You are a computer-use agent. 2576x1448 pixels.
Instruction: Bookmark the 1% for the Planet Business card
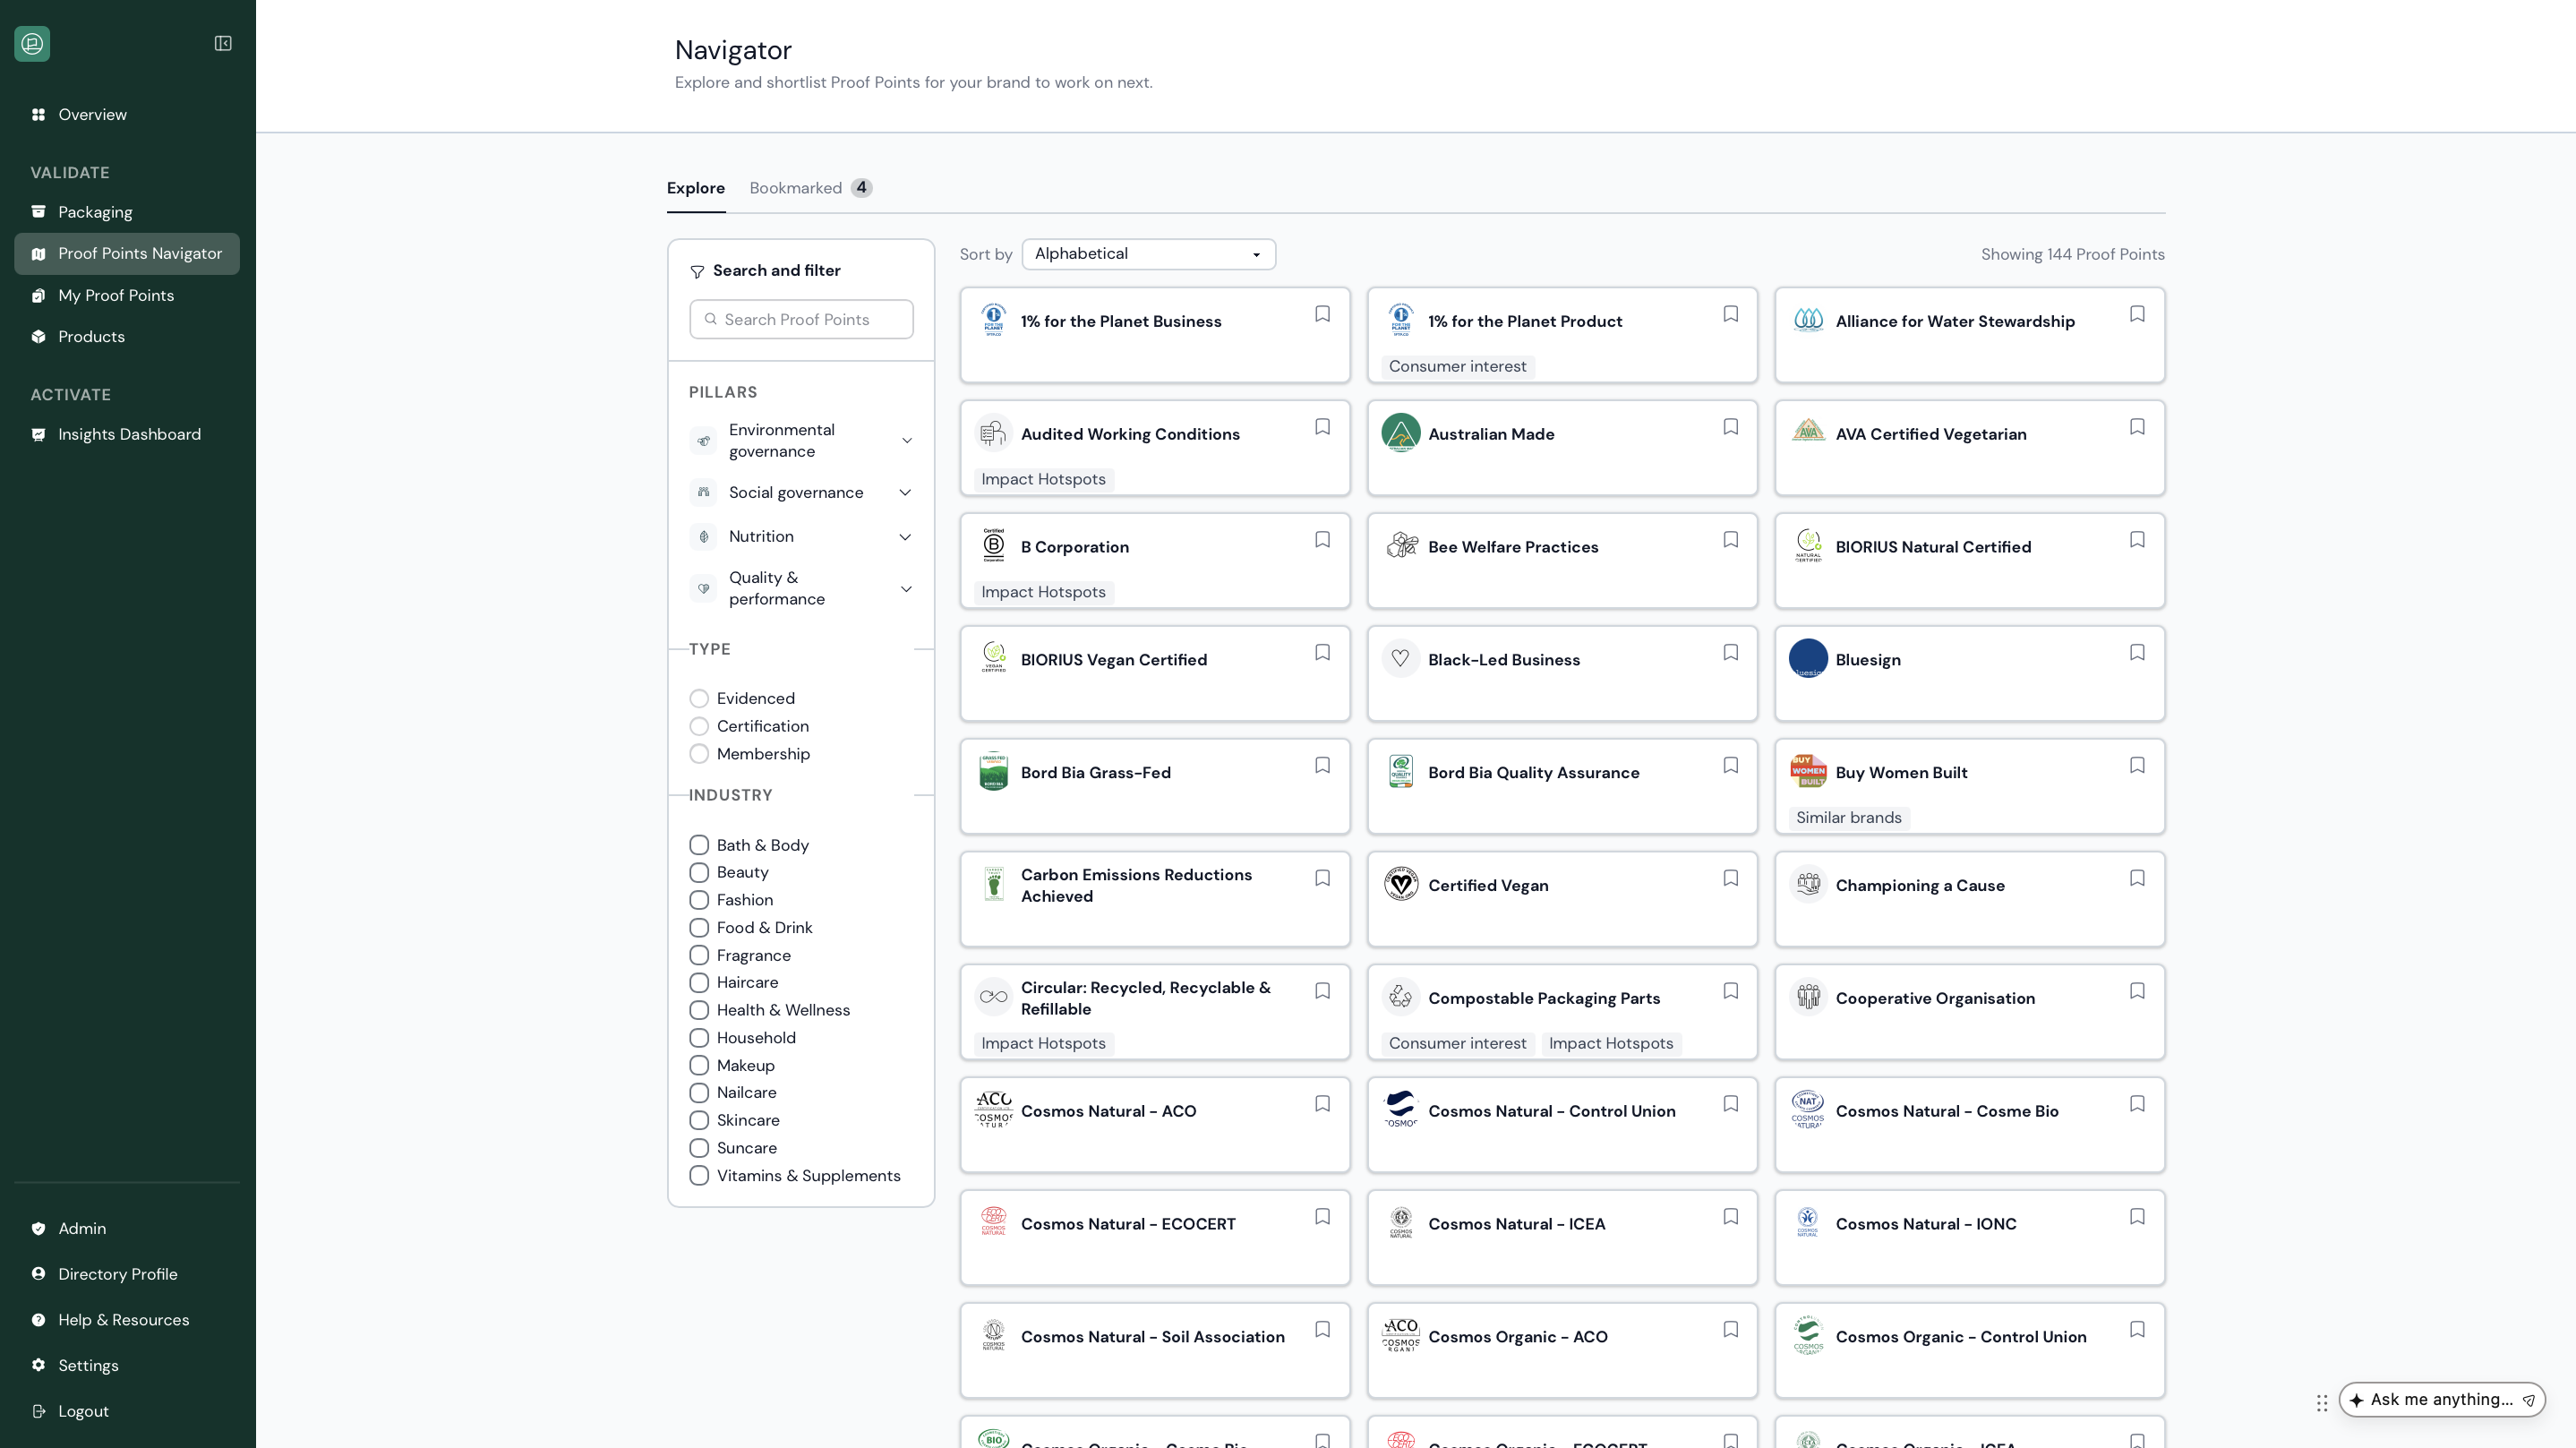click(1322, 314)
